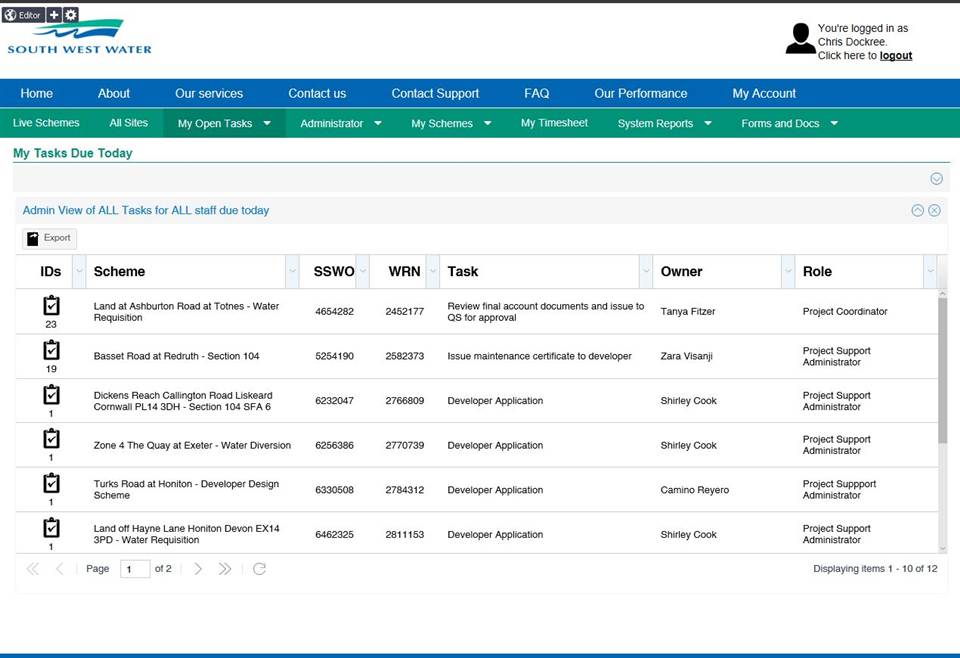Click the page number input field
Screen dimensions: 960x658
pos(134,569)
